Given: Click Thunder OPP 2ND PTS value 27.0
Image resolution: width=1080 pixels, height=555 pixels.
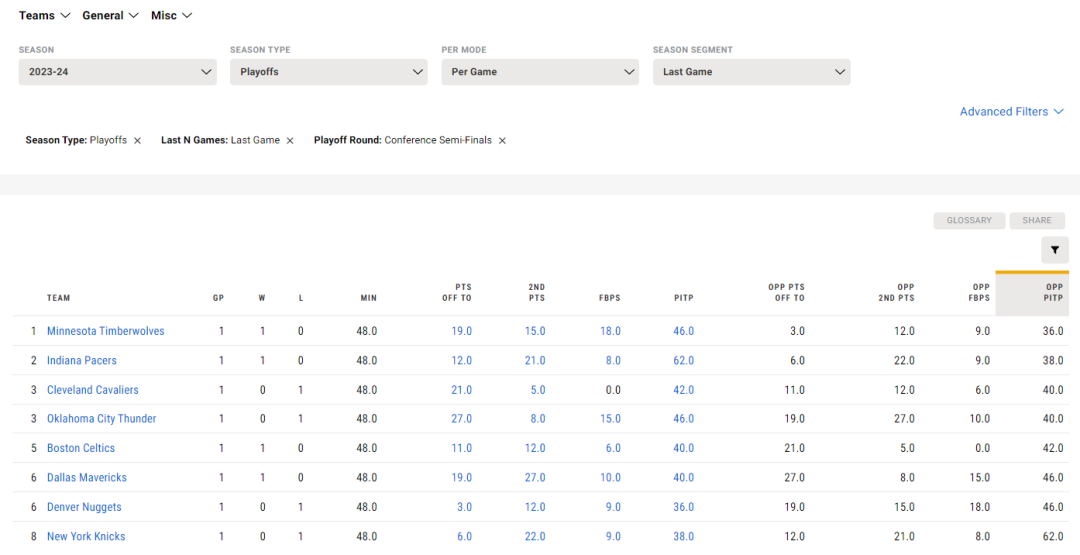Looking at the screenshot, I should 904,419.
